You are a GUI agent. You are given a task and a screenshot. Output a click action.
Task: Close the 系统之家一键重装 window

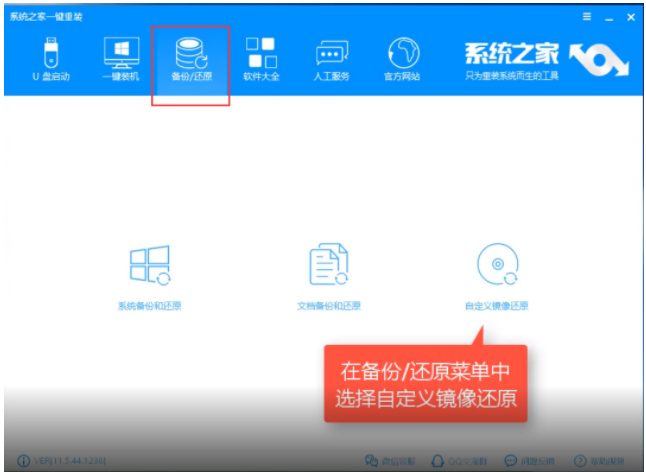point(631,17)
